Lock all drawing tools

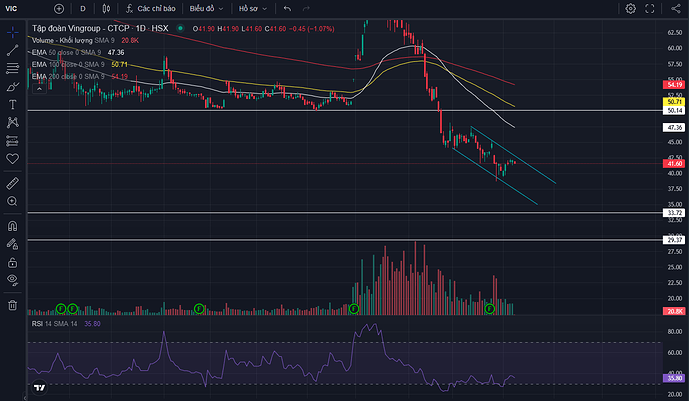(12, 262)
